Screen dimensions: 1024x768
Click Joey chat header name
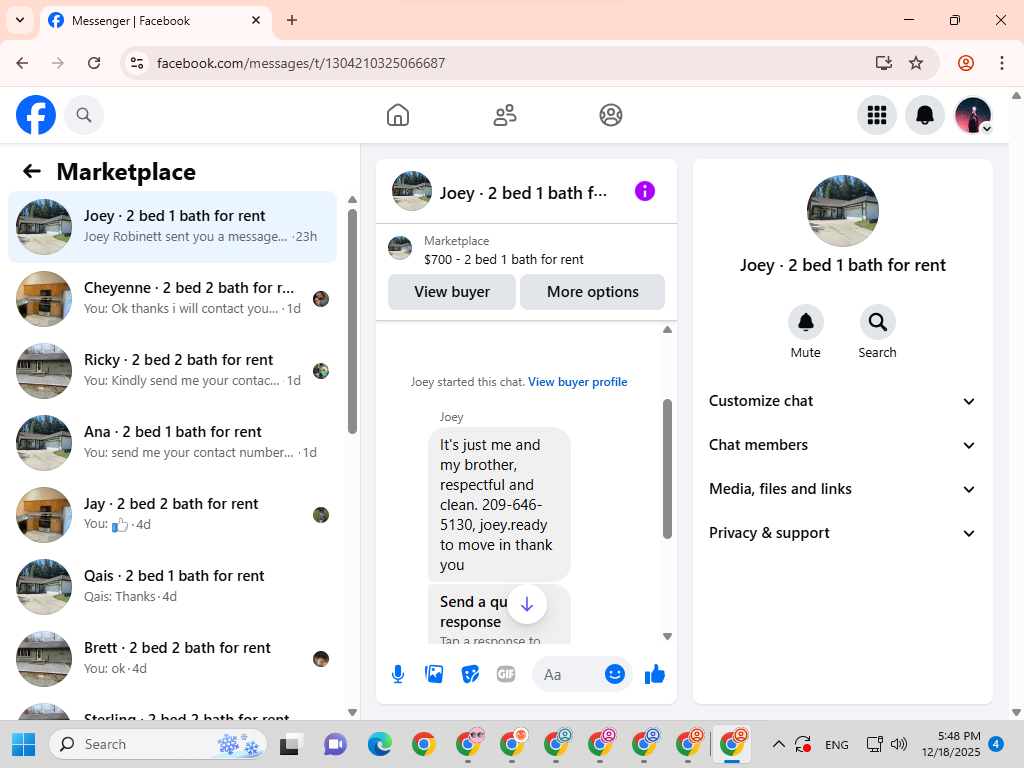[523, 193]
